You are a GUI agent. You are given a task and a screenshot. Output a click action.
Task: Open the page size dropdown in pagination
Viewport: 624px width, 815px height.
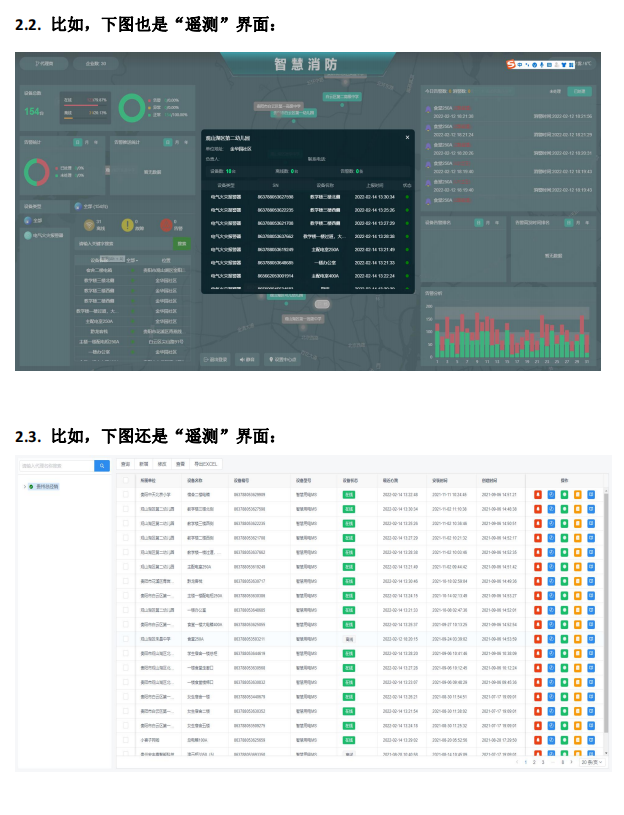[x=591, y=762]
